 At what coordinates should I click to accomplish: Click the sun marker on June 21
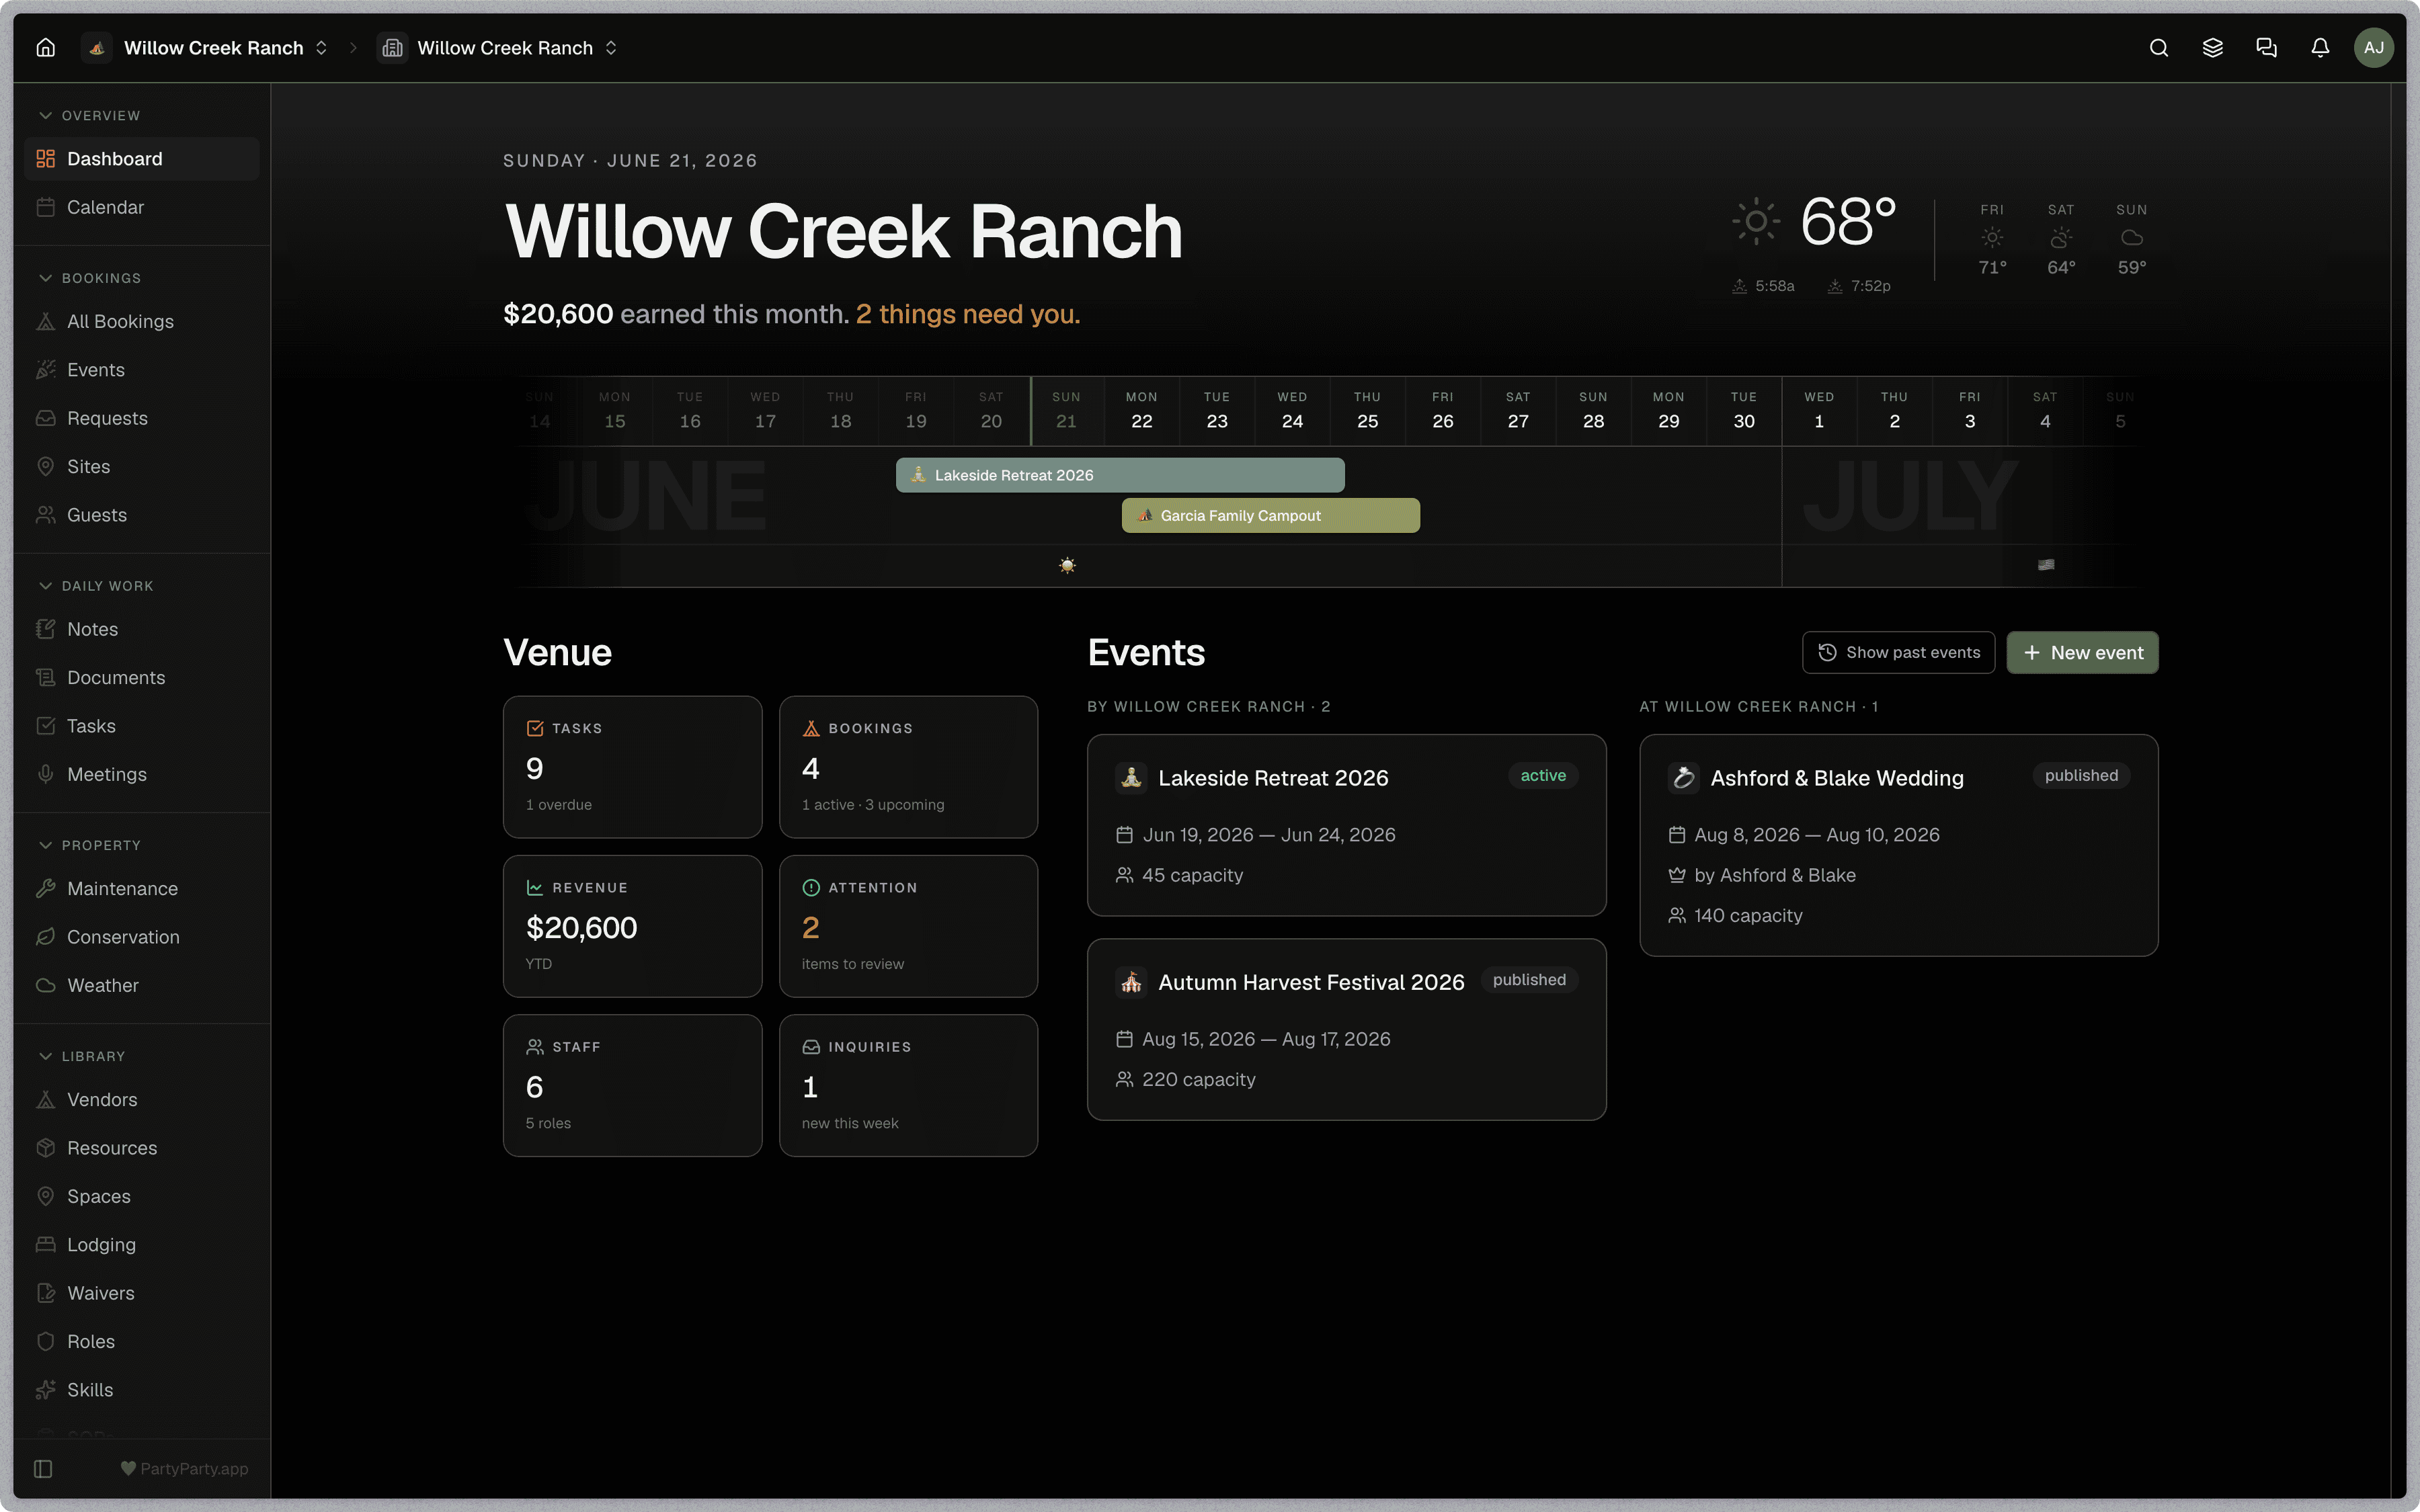point(1067,565)
